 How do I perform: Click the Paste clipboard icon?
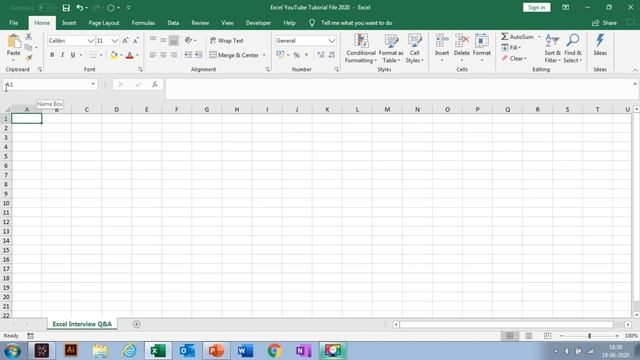[x=13, y=42]
